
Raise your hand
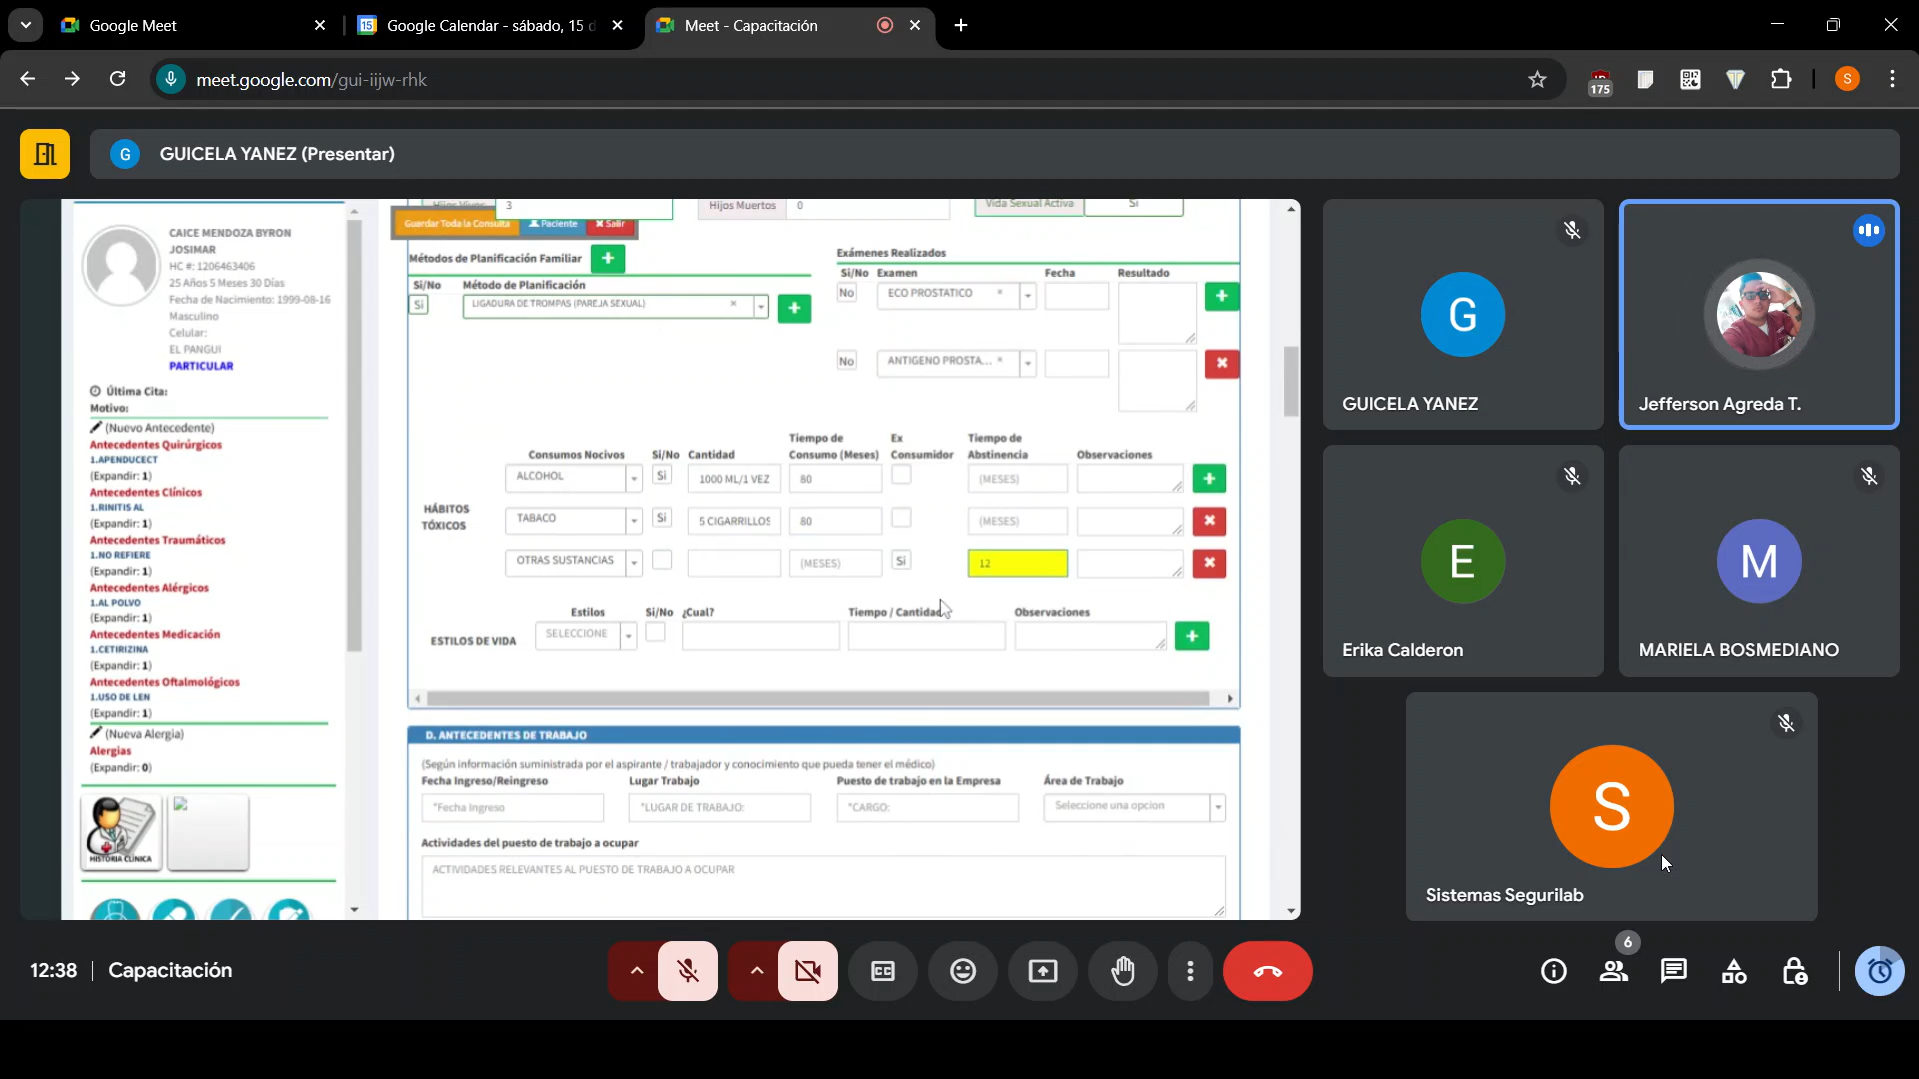[x=1123, y=971]
